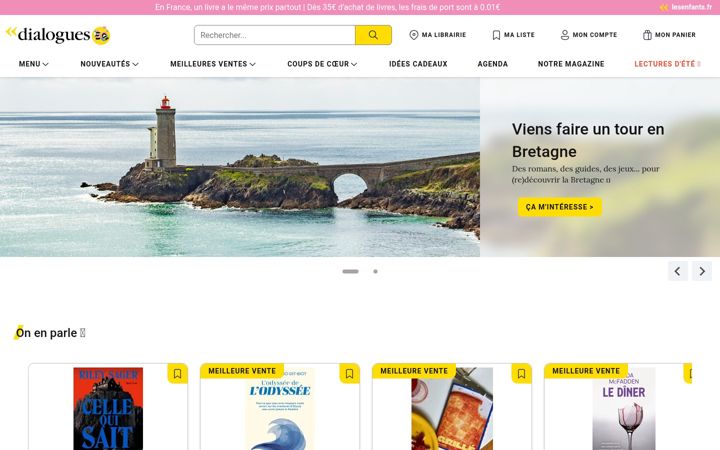
Task: Bookmark the Celle qui sait book
Action: click(x=177, y=374)
